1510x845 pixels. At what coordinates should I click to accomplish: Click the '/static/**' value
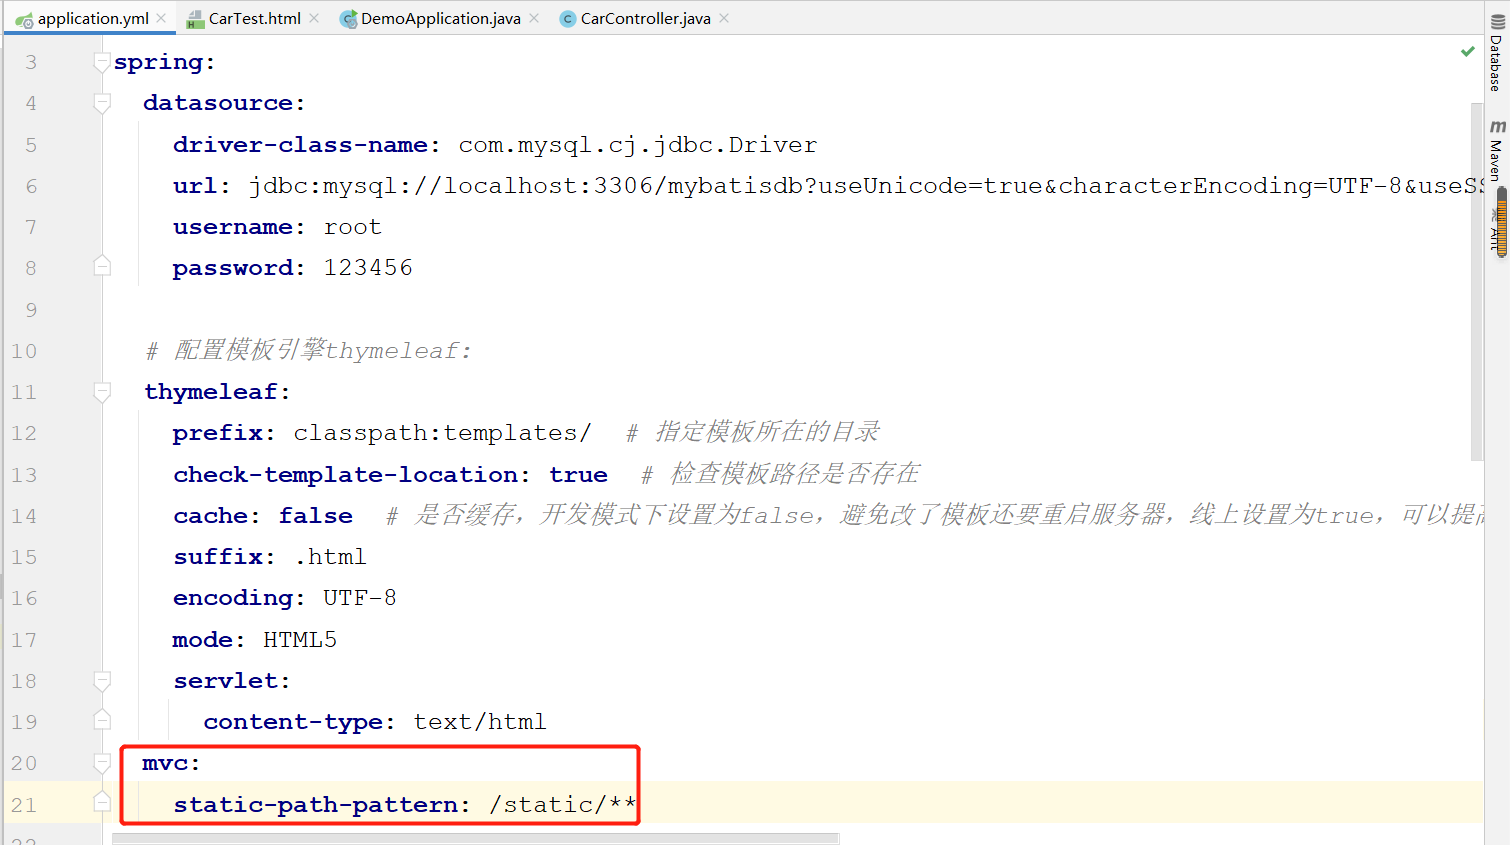coord(562,804)
